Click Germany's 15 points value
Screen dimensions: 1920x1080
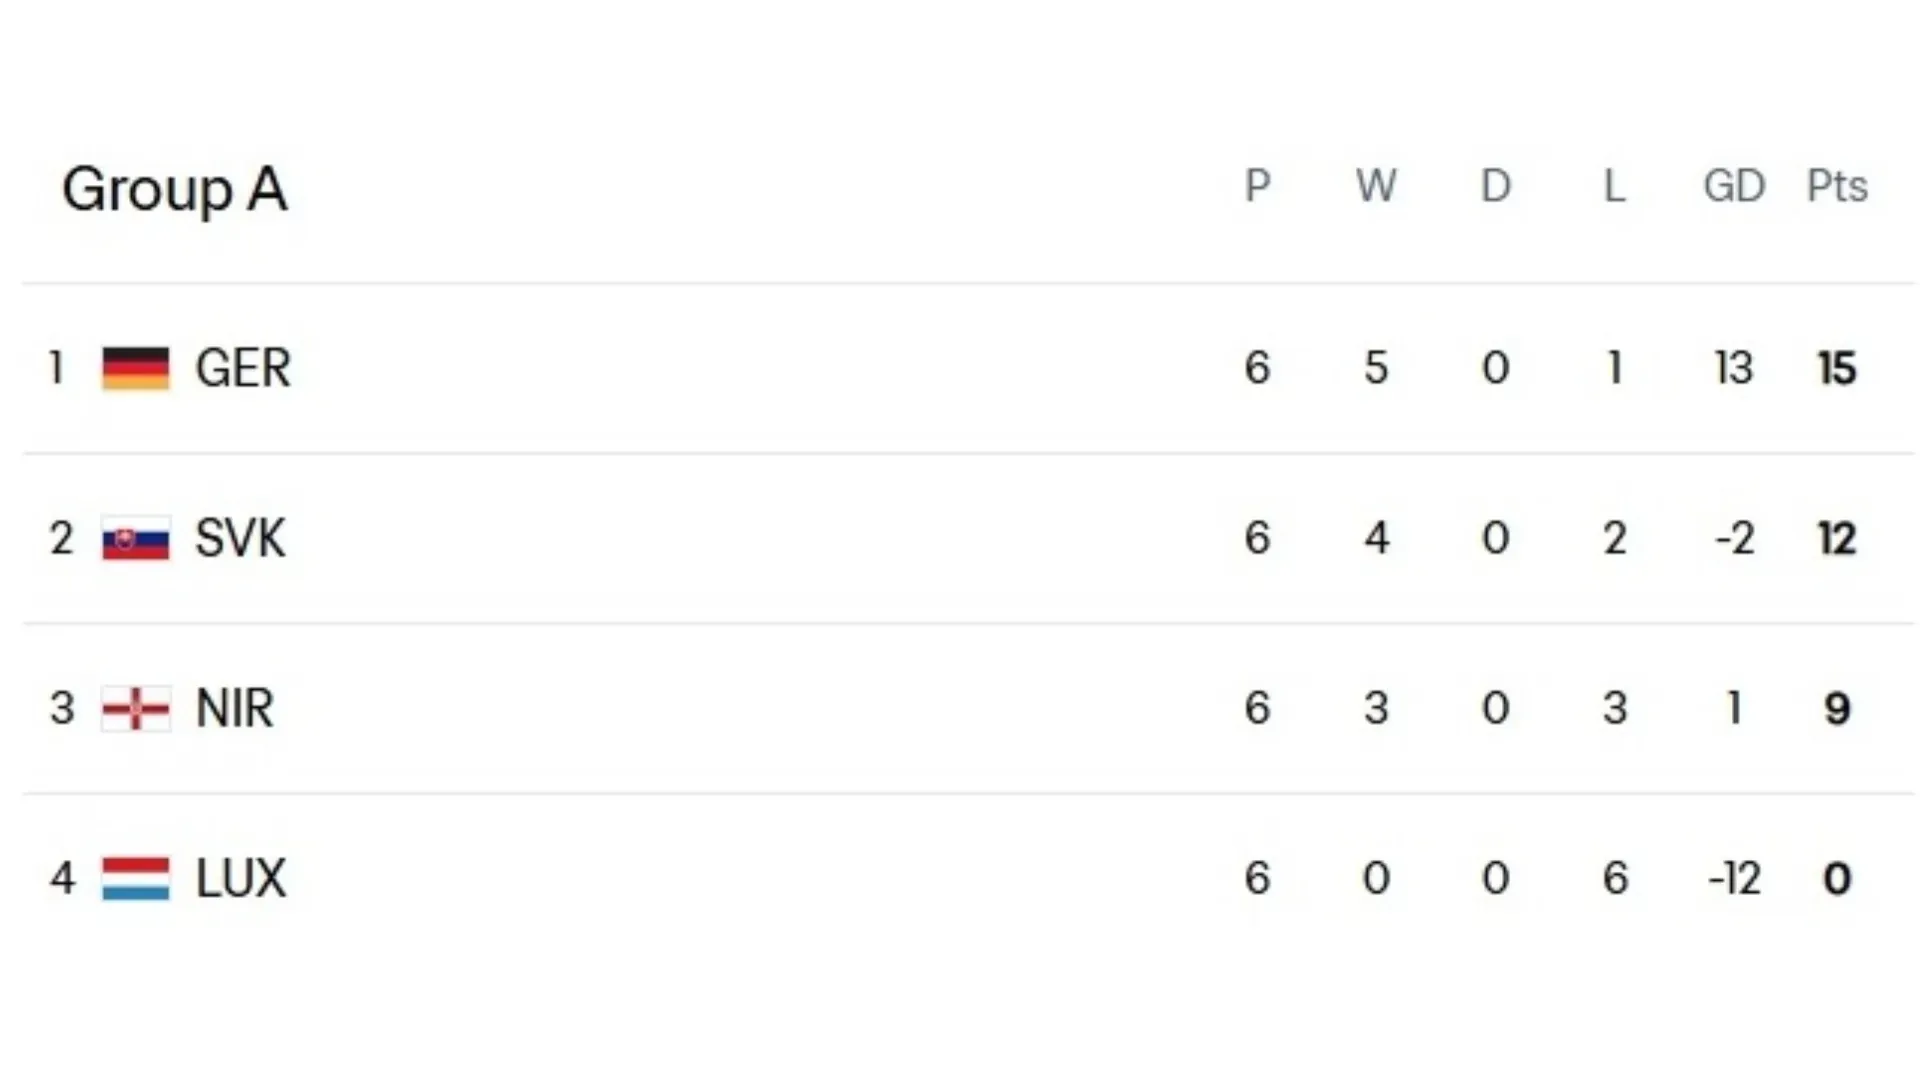pos(1837,368)
